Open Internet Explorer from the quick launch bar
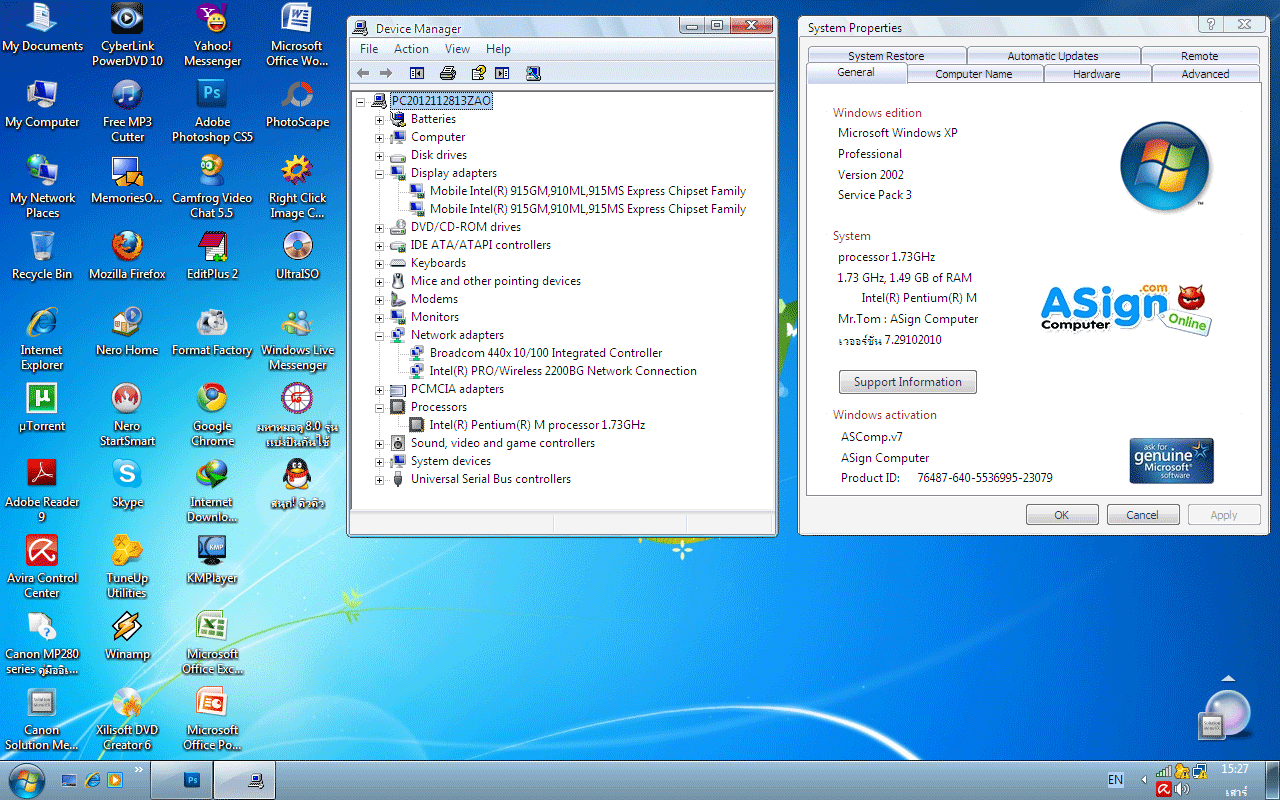 [92, 779]
